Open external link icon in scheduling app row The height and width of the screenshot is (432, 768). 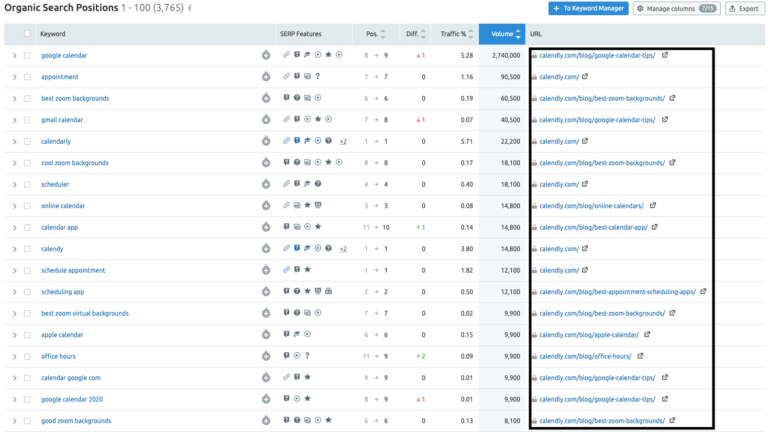click(703, 291)
